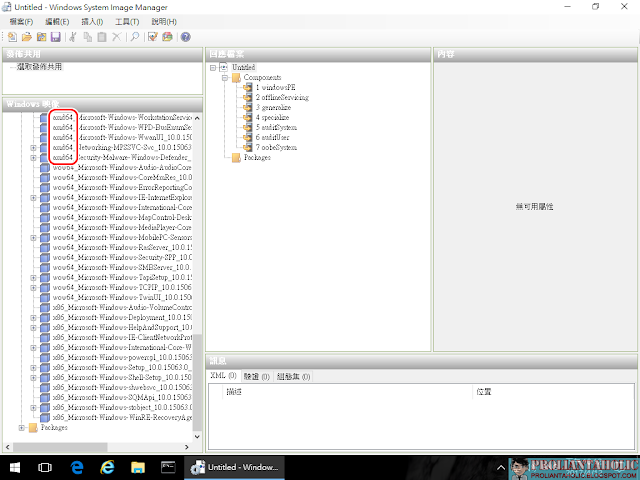This screenshot has height=480, width=640.
Task: Open Command Prompt from the taskbar
Action: (168, 468)
